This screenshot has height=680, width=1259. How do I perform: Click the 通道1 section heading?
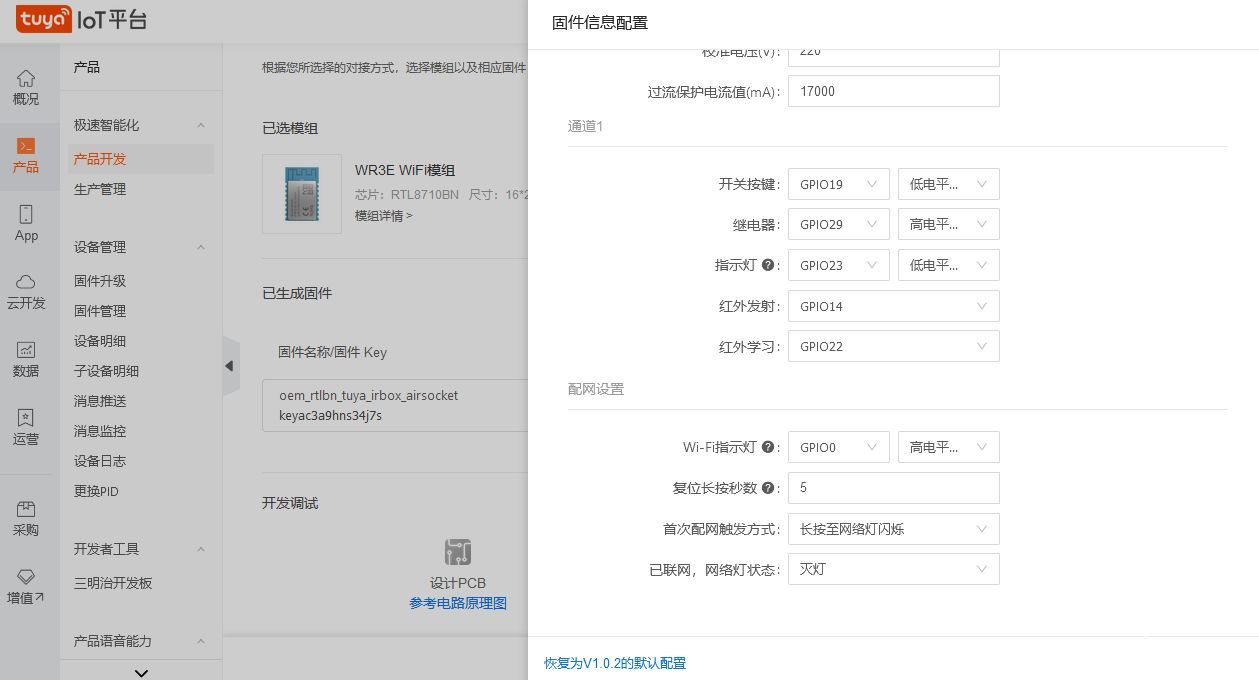(x=585, y=126)
